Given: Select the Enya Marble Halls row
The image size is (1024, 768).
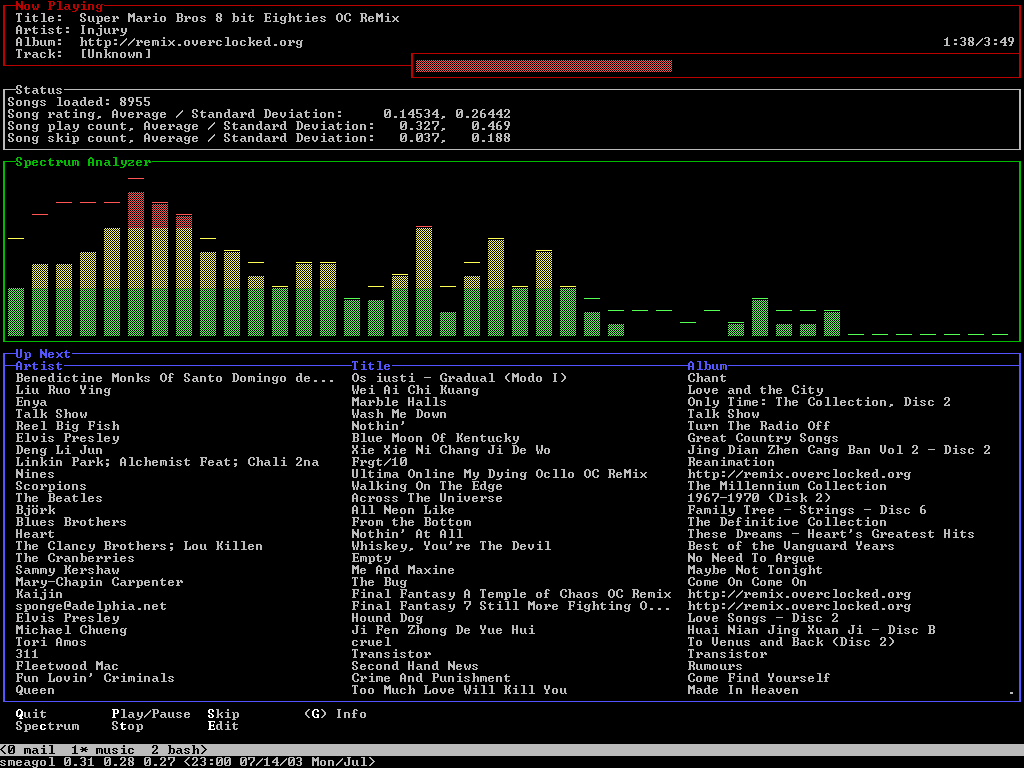Looking at the screenshot, I should pos(399,402).
